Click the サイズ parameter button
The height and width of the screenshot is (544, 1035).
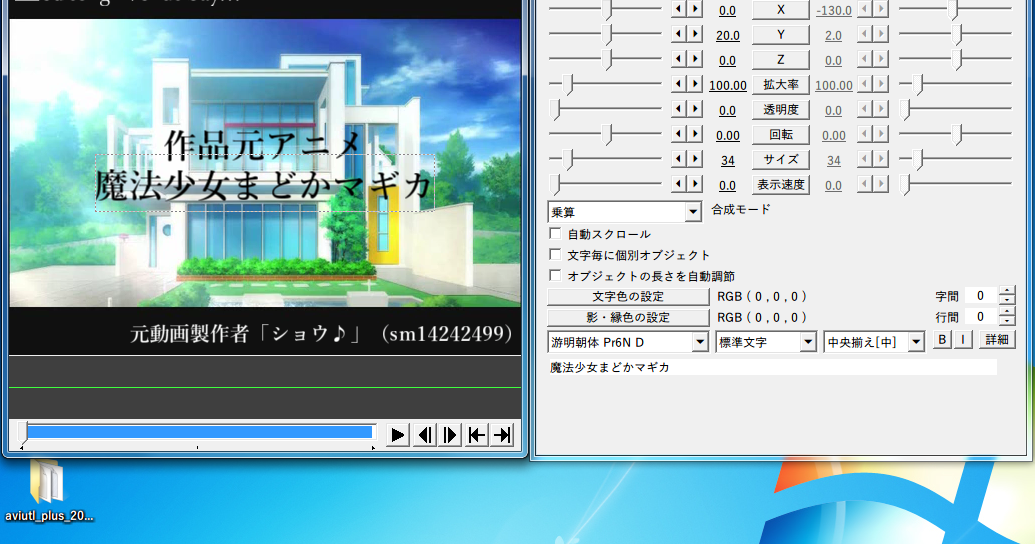pyautogui.click(x=781, y=160)
